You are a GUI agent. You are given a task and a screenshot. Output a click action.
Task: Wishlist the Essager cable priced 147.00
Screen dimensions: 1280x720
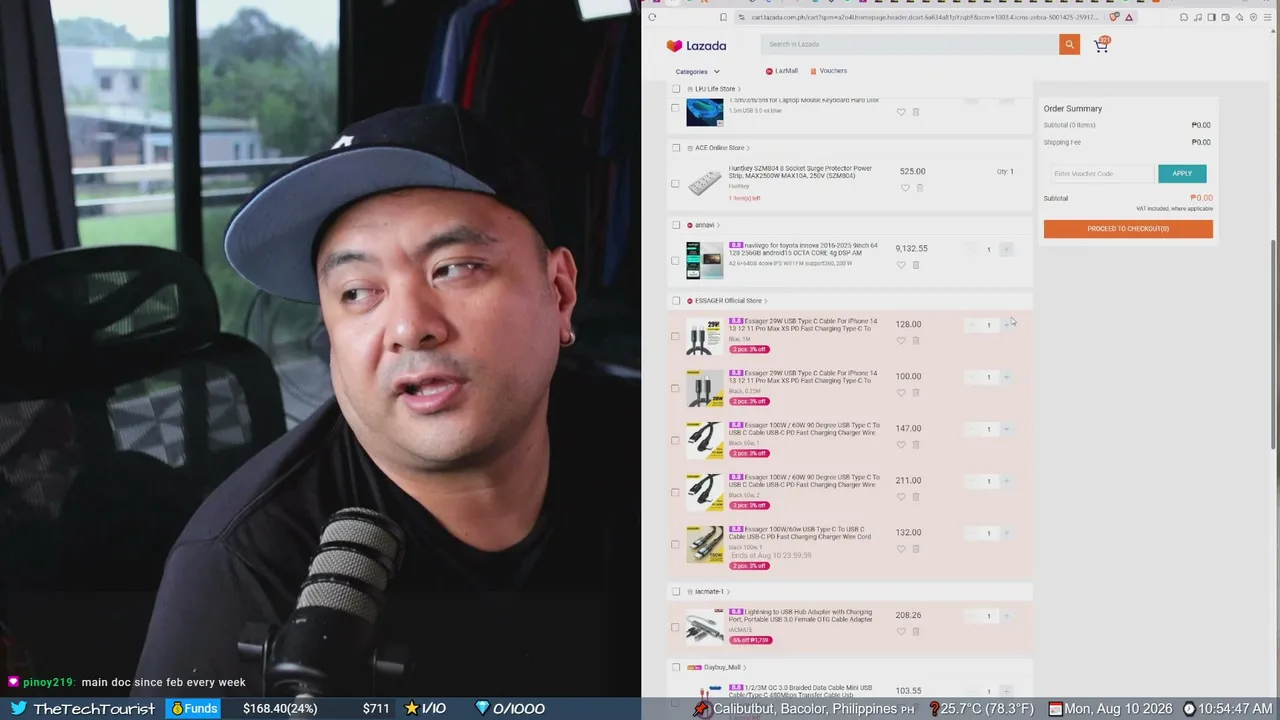pyautogui.click(x=901, y=445)
